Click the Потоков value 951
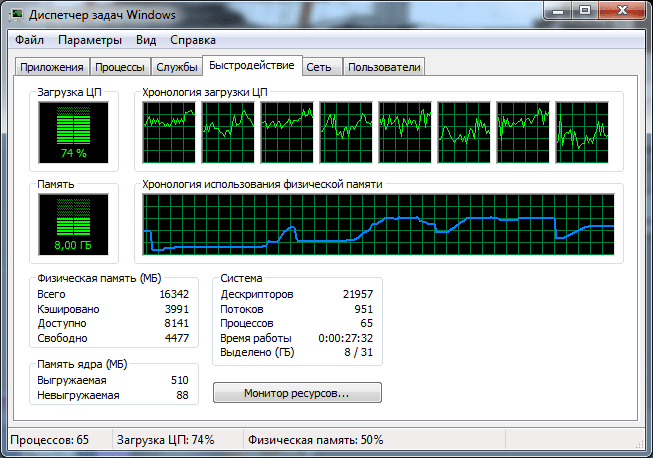 tap(364, 309)
